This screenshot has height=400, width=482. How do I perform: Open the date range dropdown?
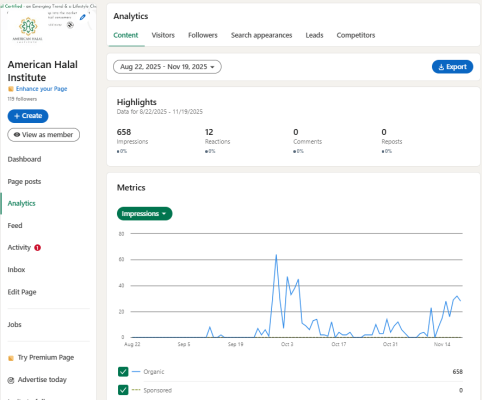click(167, 67)
